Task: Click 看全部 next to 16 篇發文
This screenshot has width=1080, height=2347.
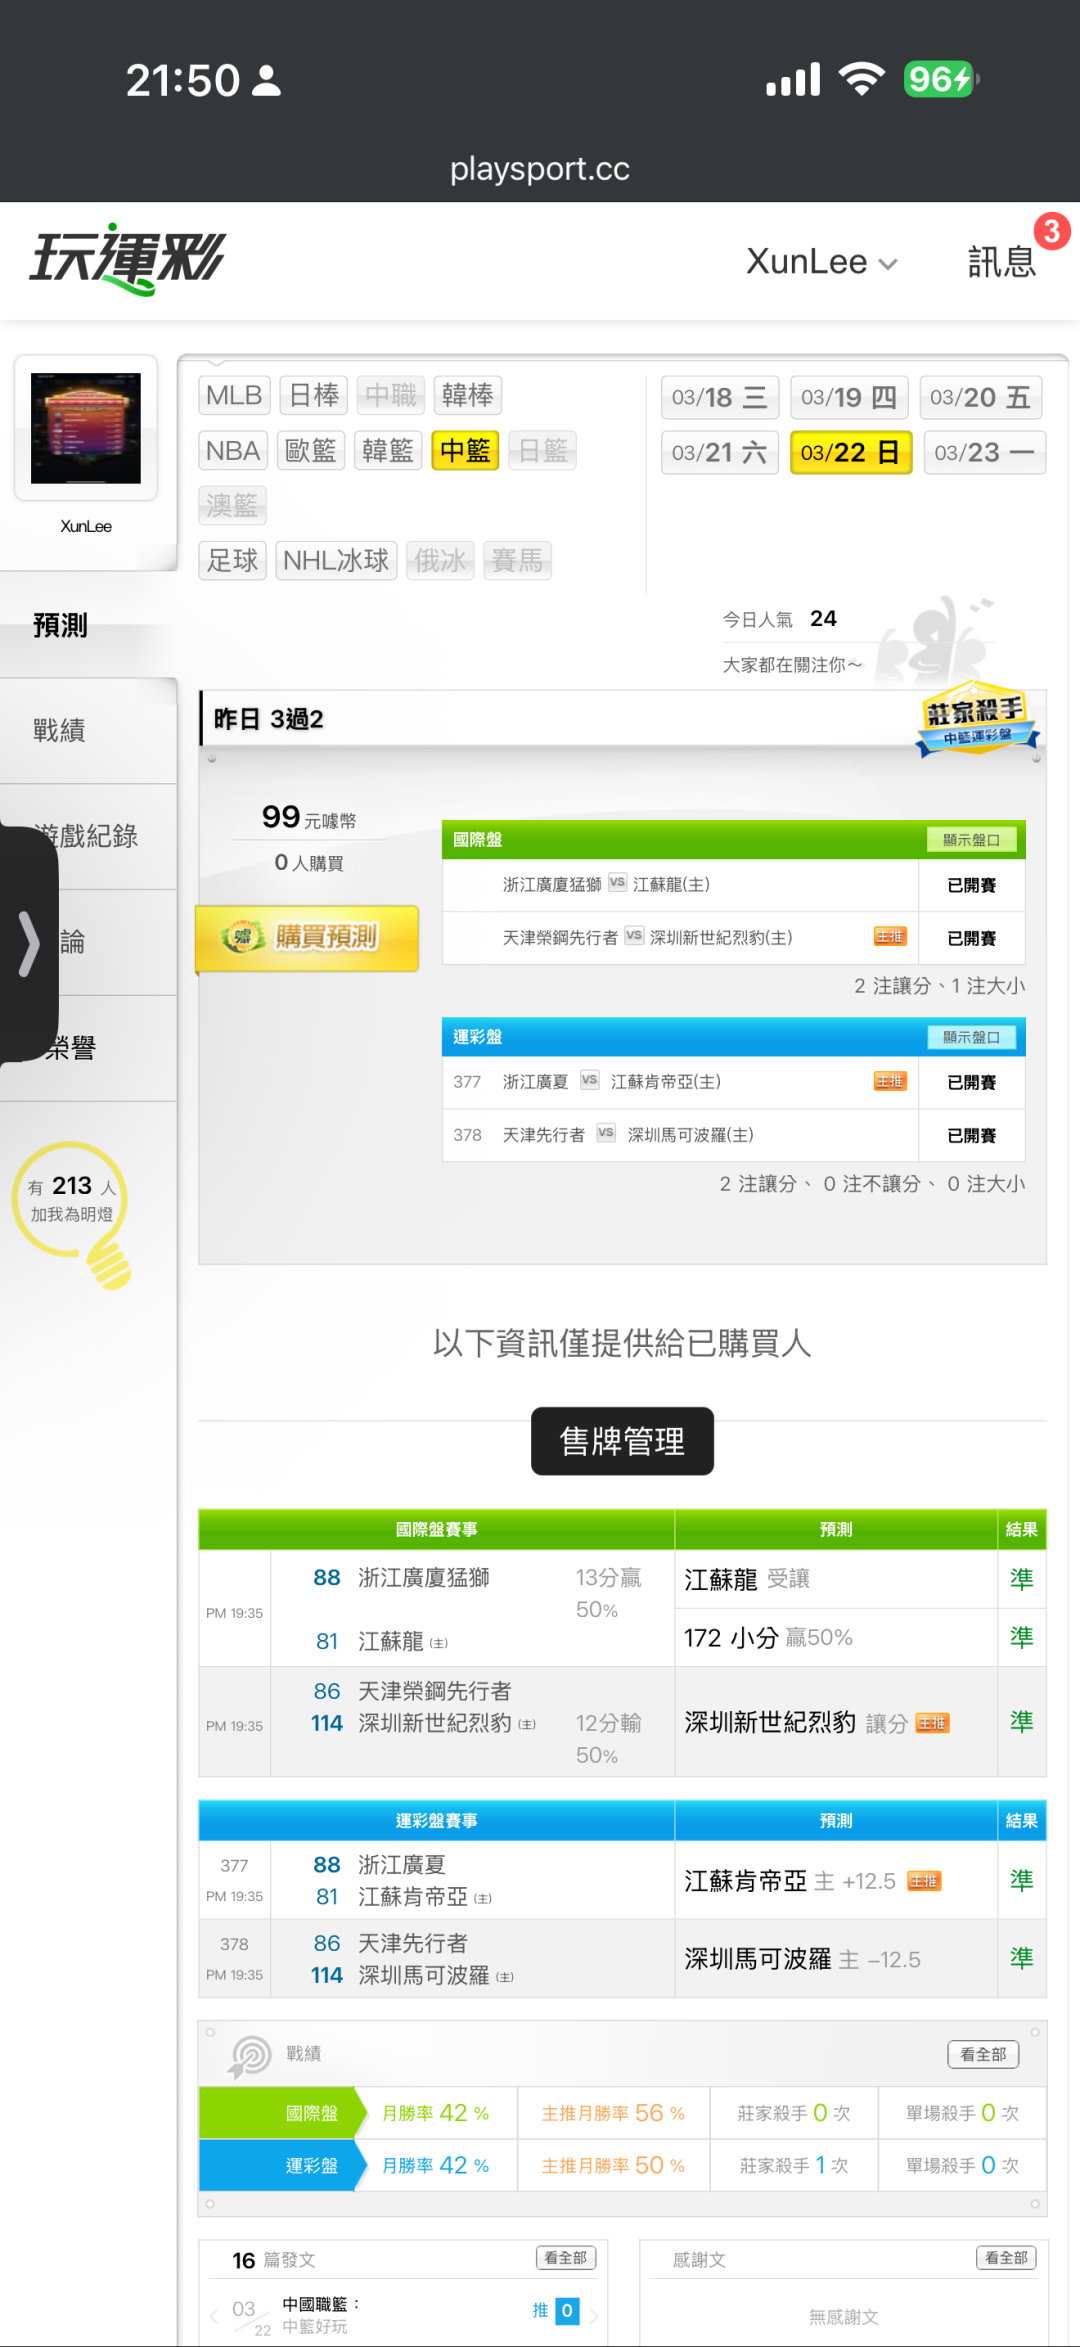Action: [566, 2258]
